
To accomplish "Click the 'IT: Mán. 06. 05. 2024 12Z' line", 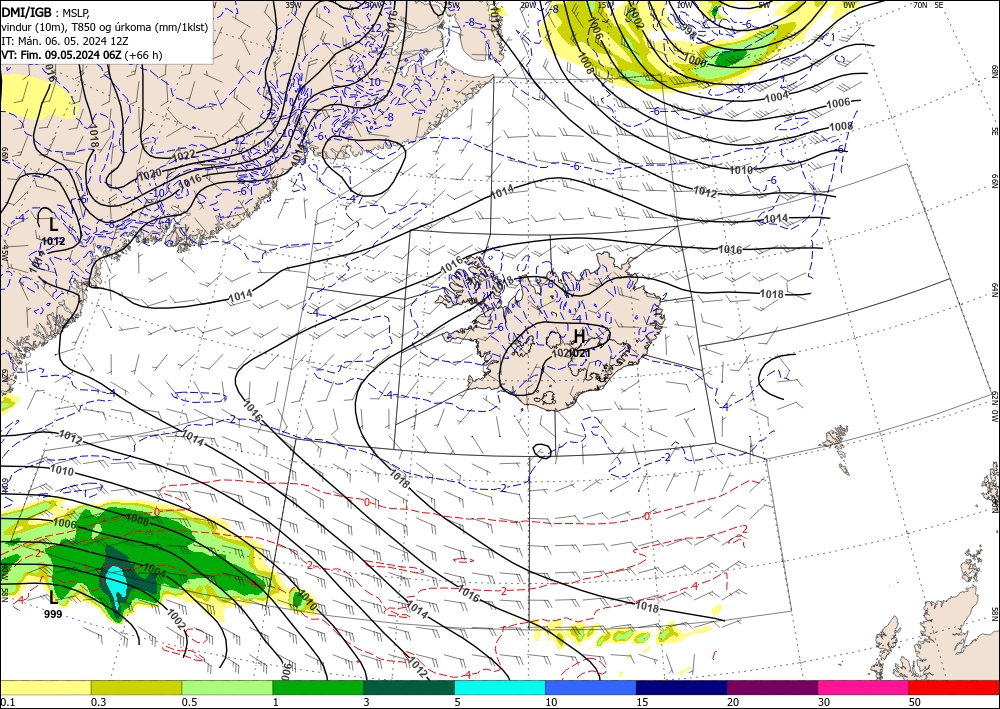I will click(x=64, y=41).
